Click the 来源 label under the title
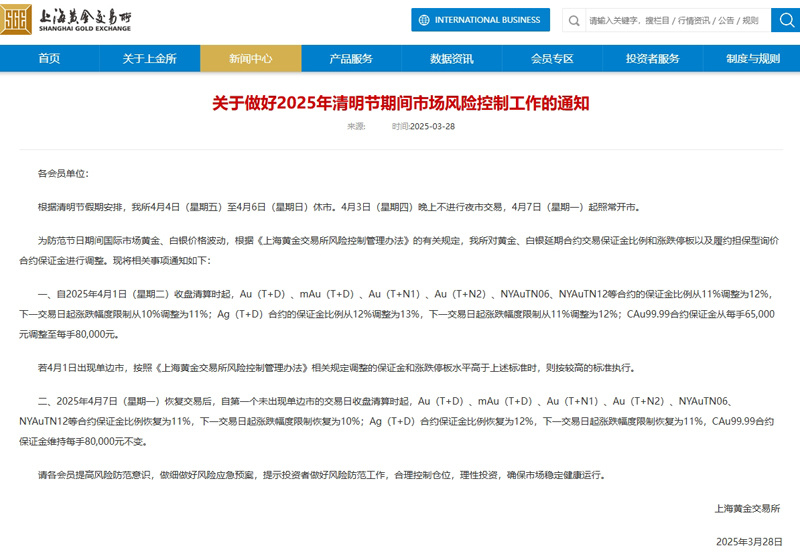The height and width of the screenshot is (560, 800). pos(356,126)
